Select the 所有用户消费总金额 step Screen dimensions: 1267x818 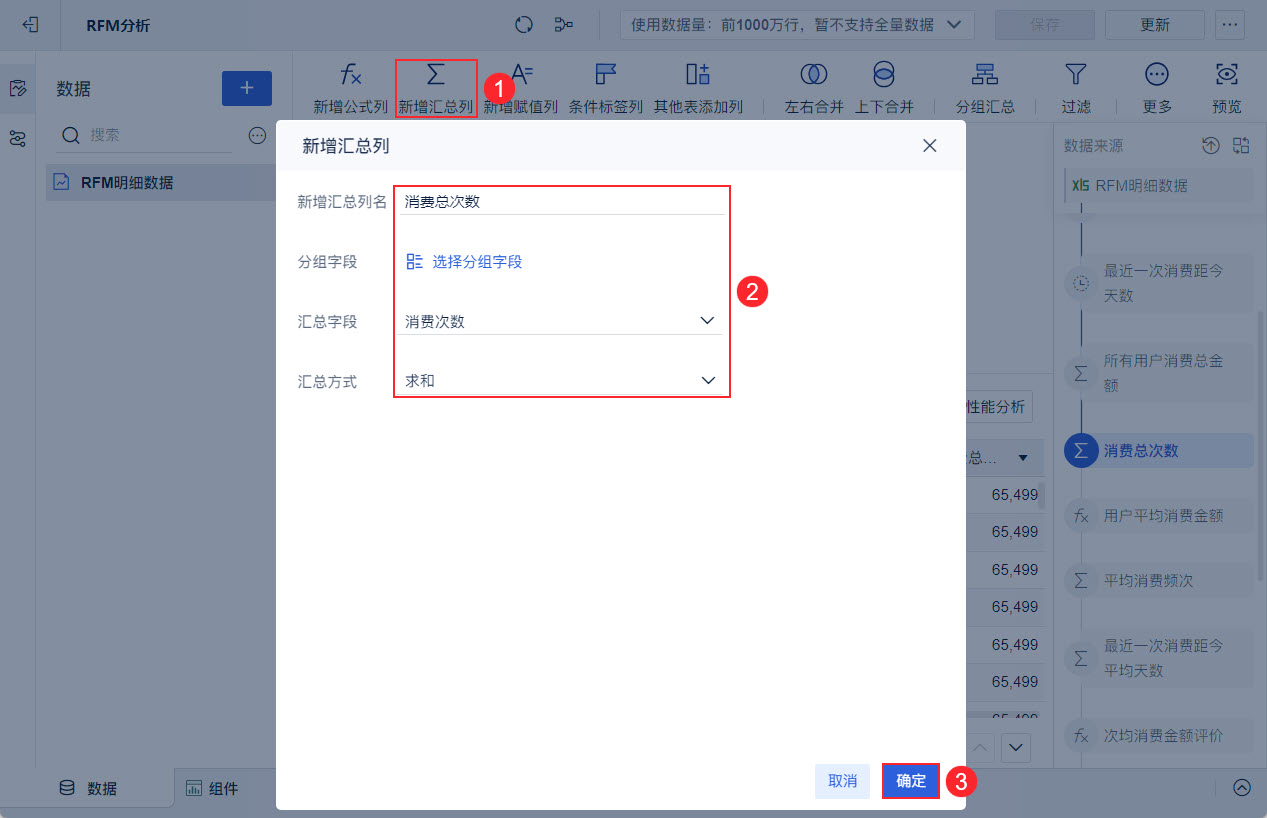[x=1160, y=373]
